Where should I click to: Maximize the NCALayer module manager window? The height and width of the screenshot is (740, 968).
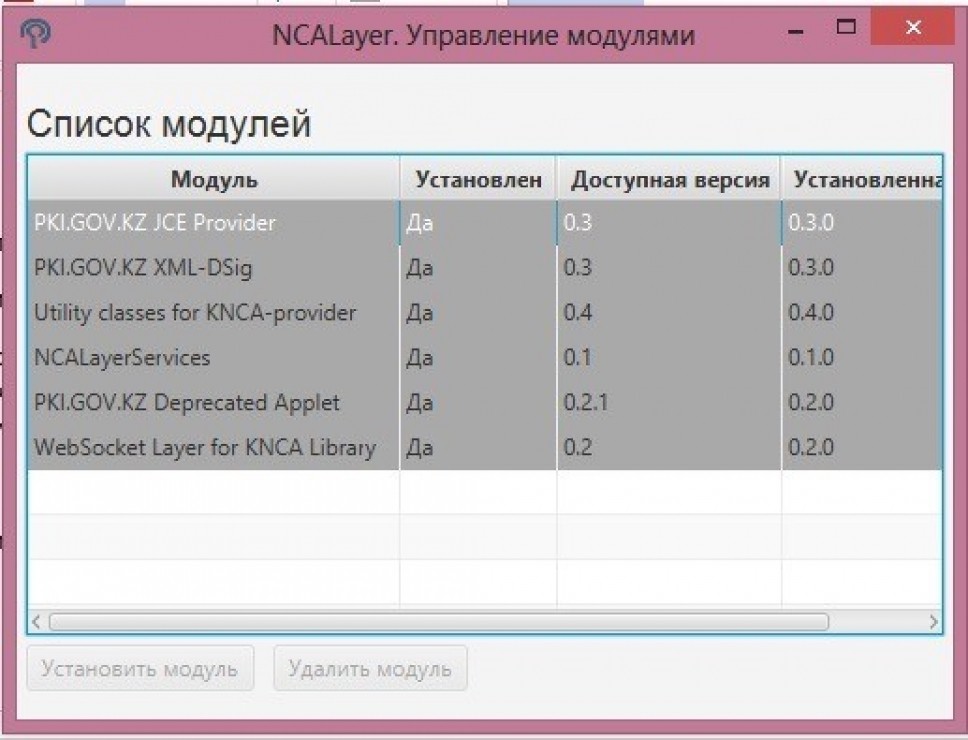(x=846, y=27)
